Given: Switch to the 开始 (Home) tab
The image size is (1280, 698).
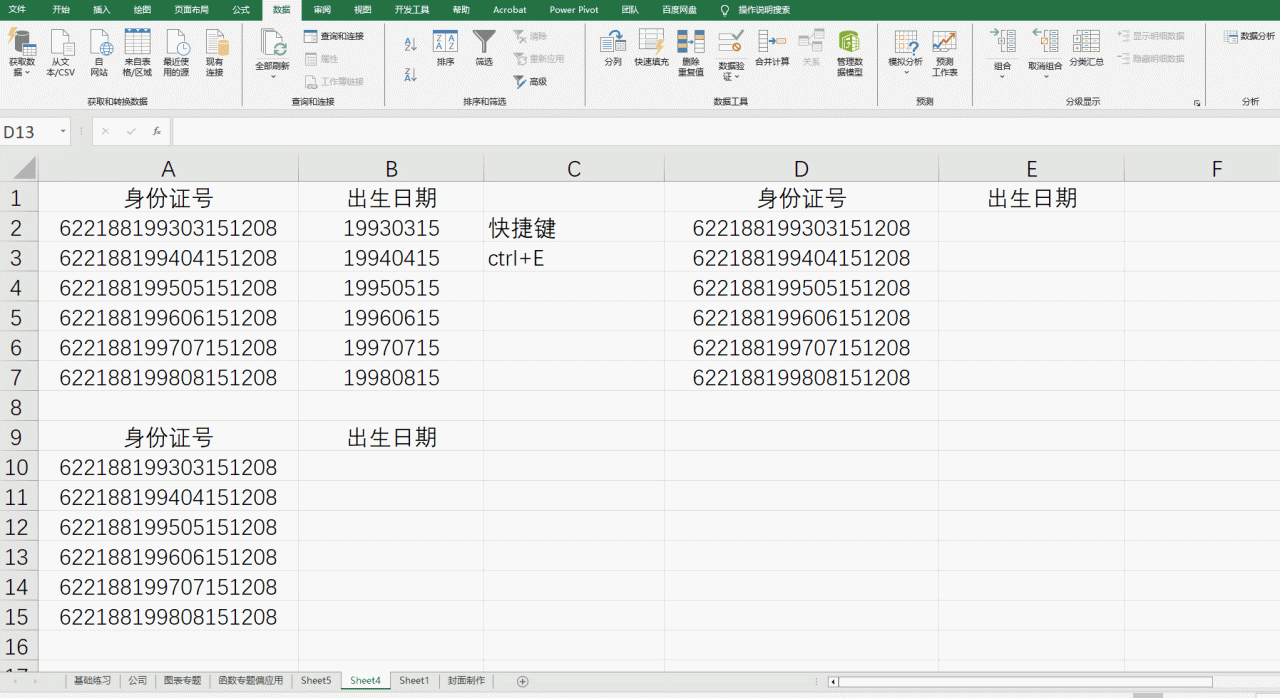Looking at the screenshot, I should coord(61,9).
